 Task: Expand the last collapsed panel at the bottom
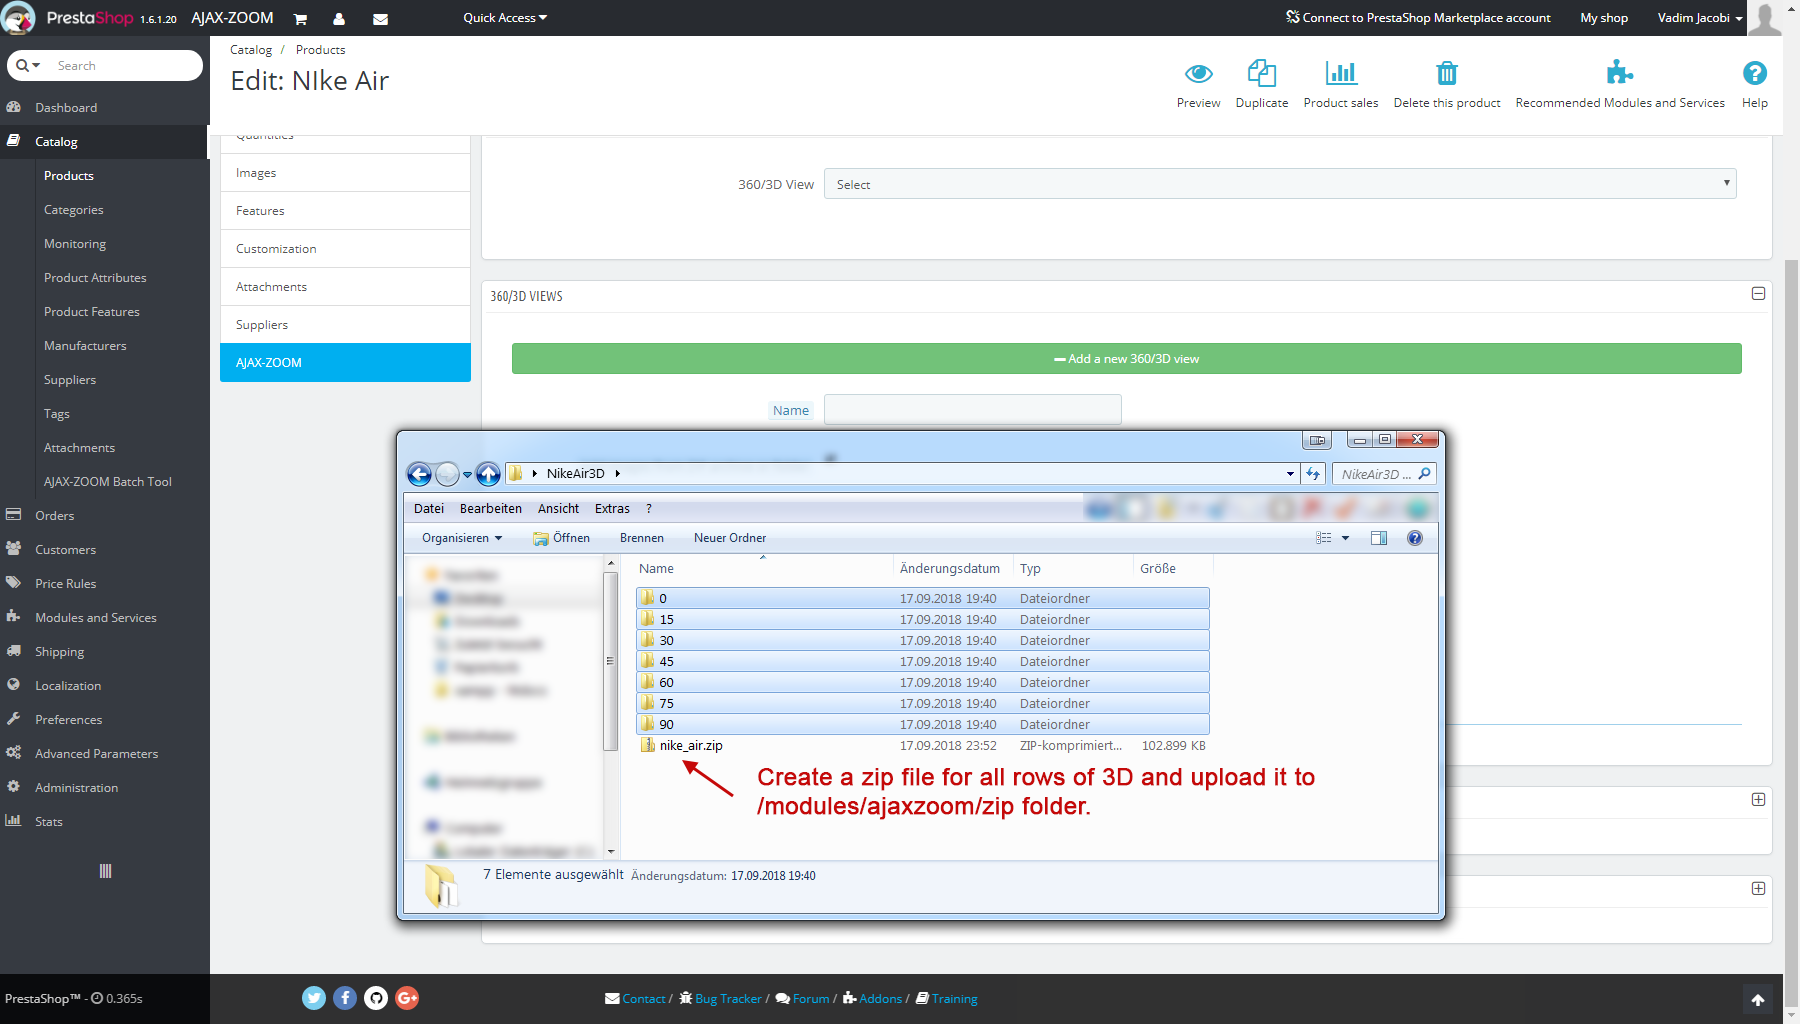[1758, 889]
